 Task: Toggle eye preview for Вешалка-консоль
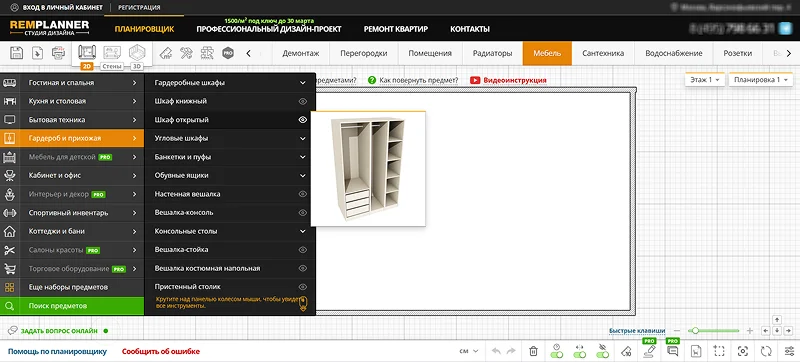point(303,213)
